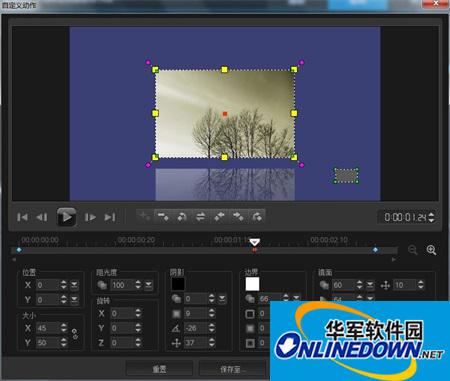The width and height of the screenshot is (450, 381).
Task: Open the shadow opacity ease dropdown
Action: [222, 299]
